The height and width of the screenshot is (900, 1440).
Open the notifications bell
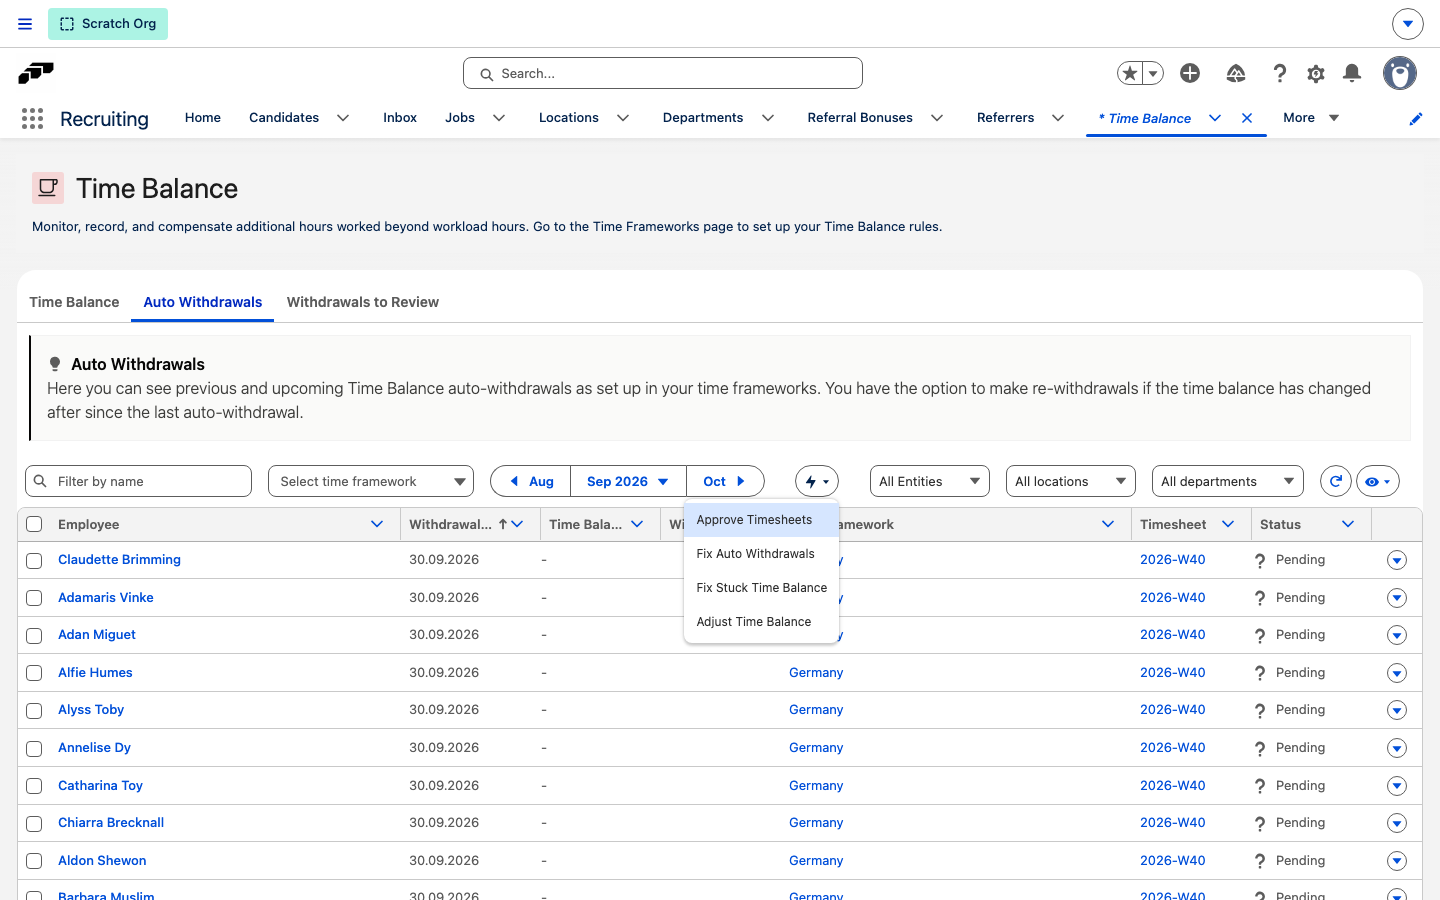[x=1352, y=73]
